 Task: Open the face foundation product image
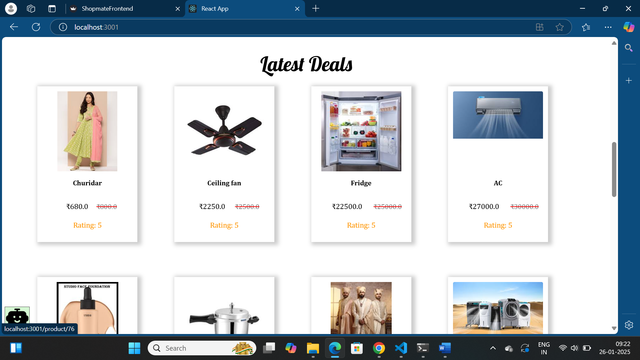87,308
